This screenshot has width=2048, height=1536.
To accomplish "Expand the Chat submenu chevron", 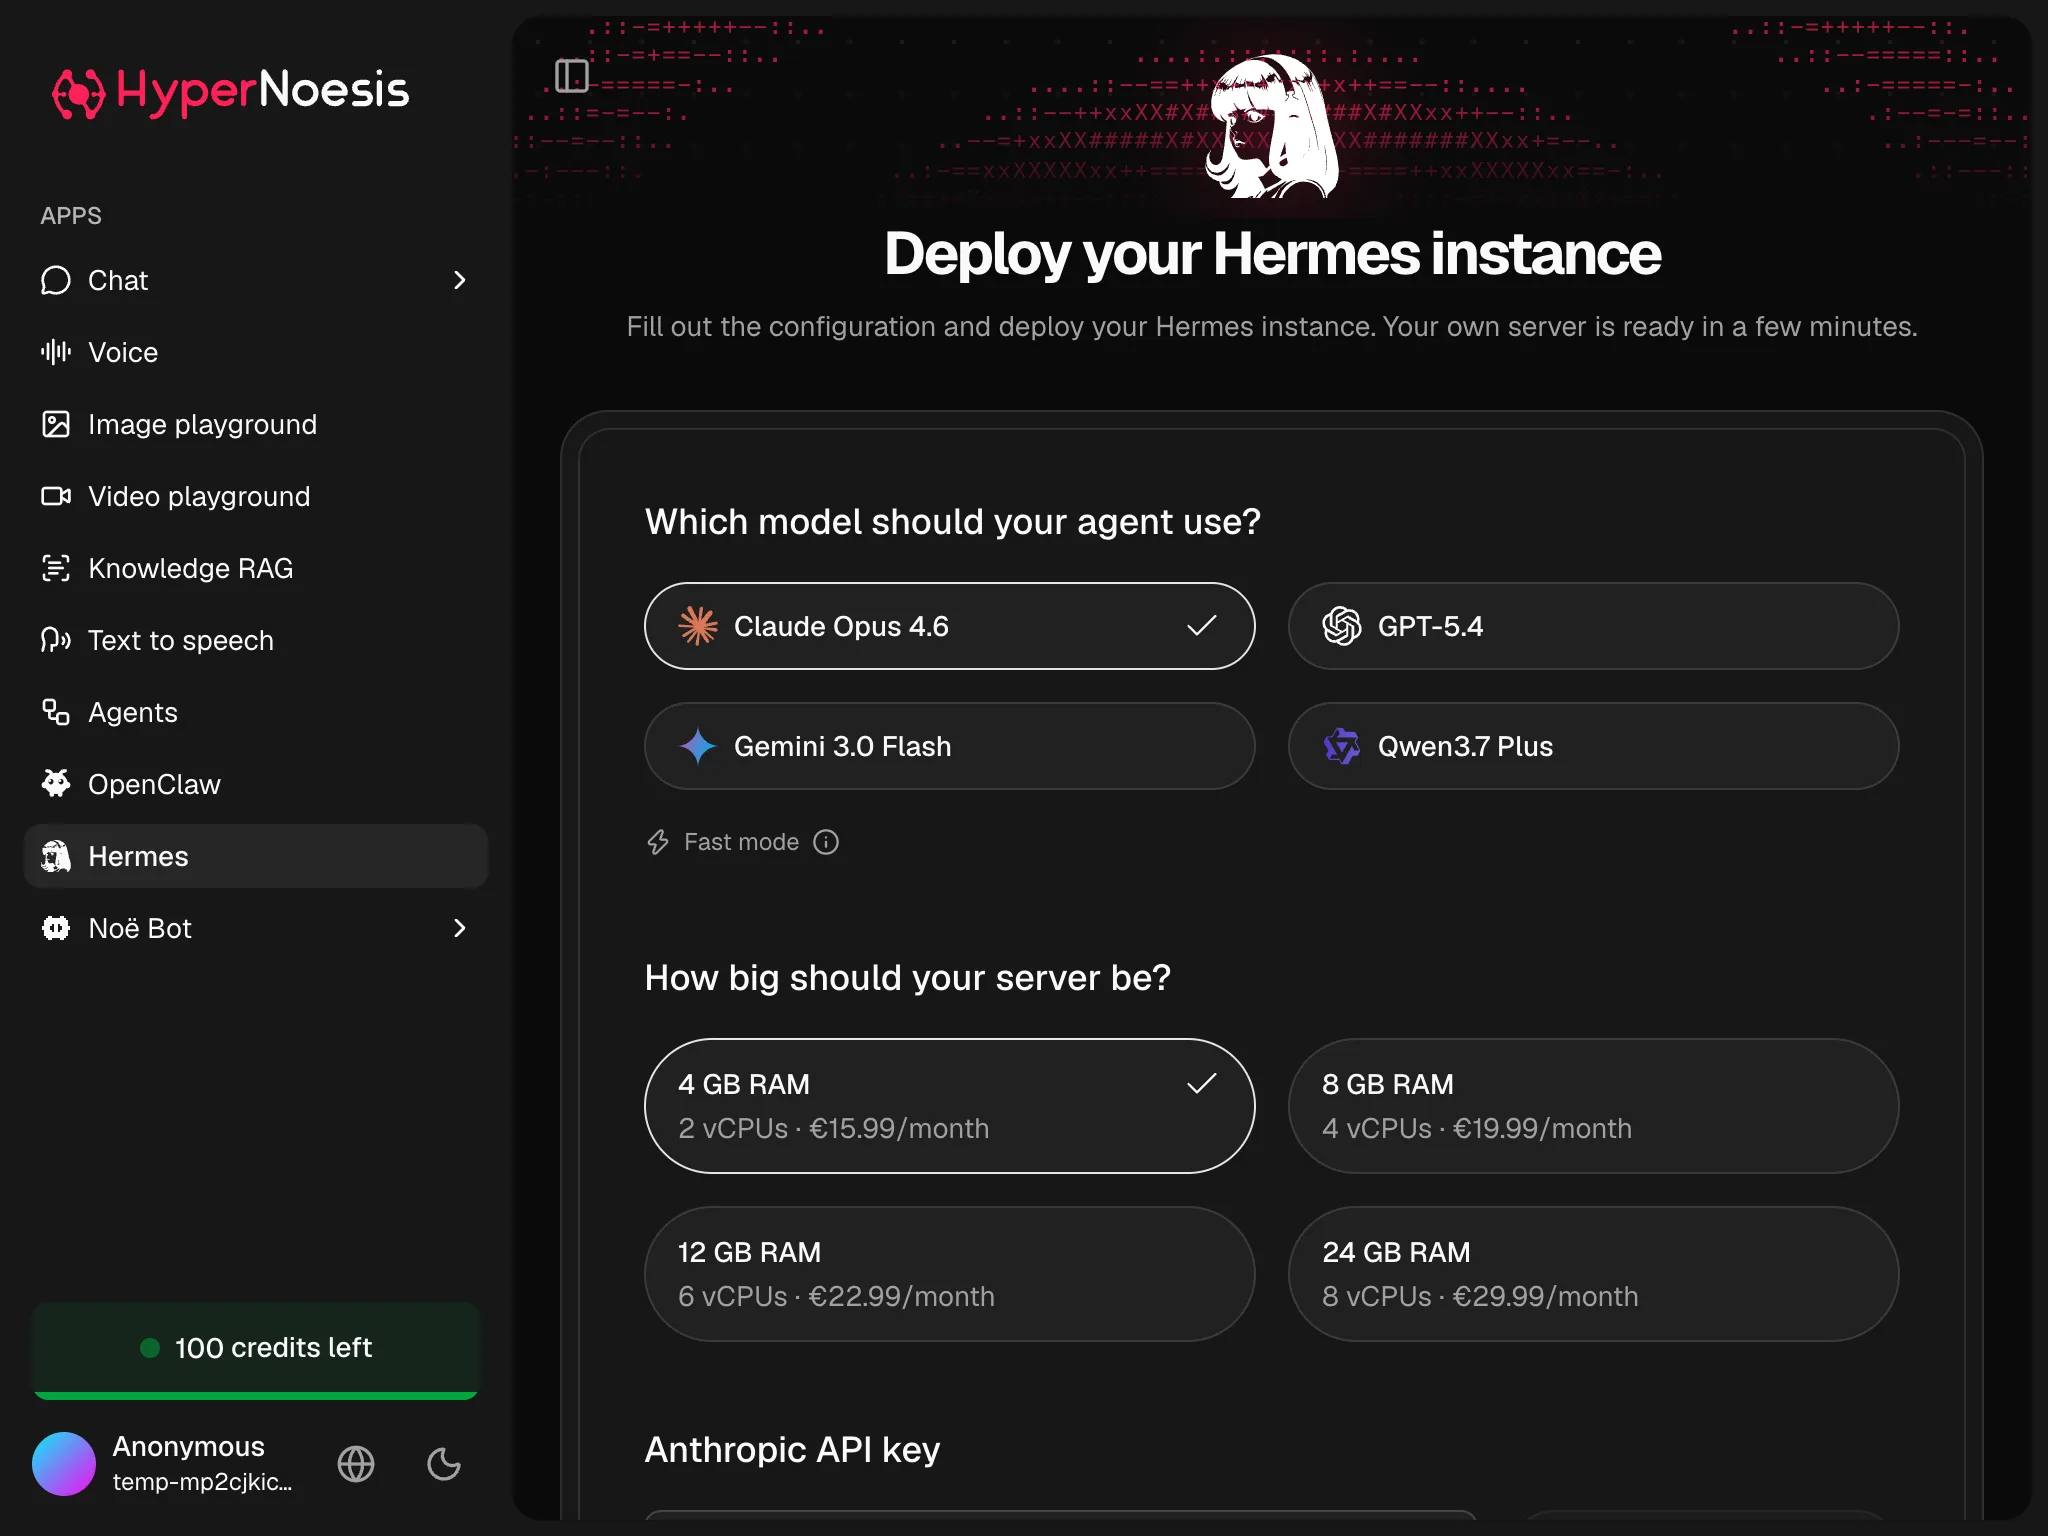I will 460,280.
